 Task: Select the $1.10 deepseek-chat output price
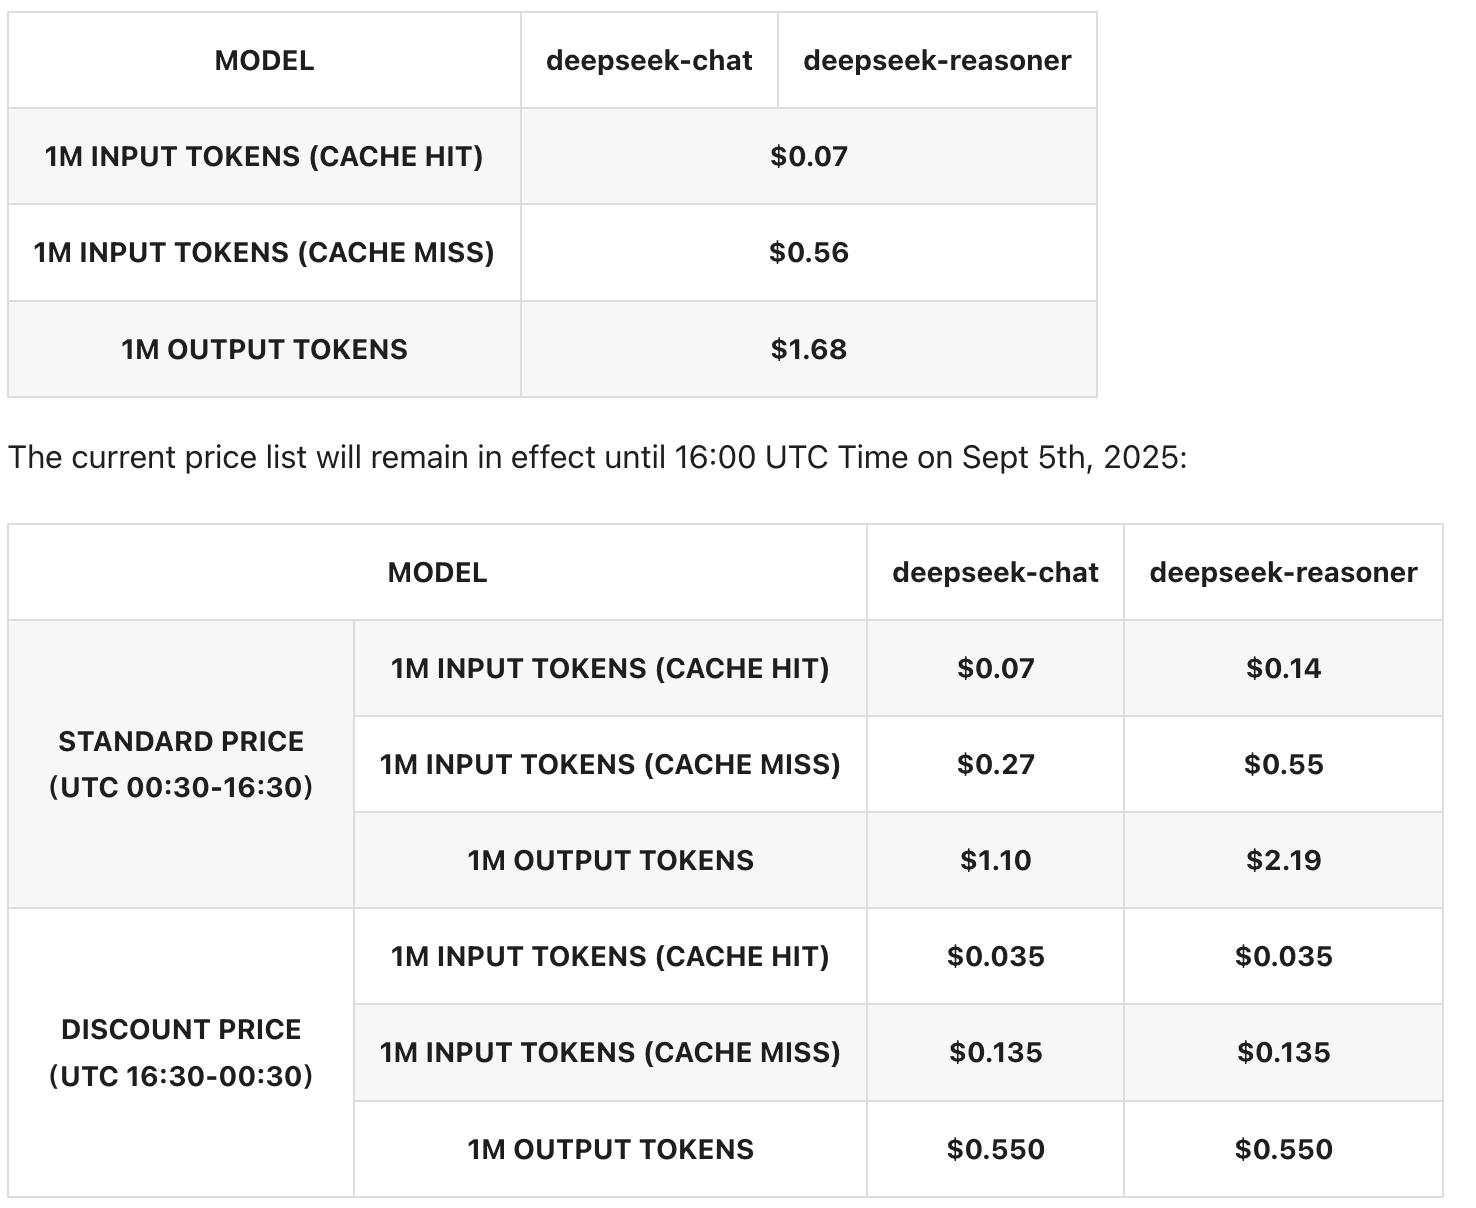click(x=995, y=861)
